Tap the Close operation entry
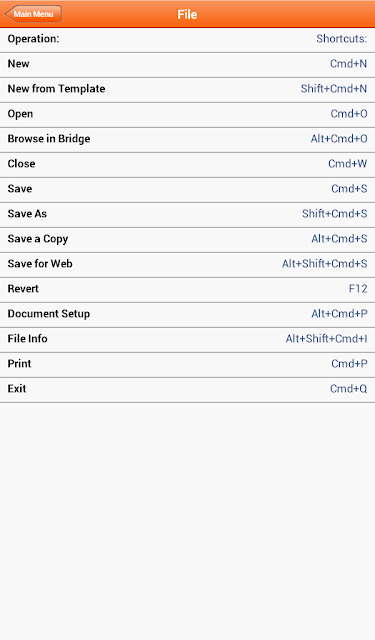 [187, 164]
